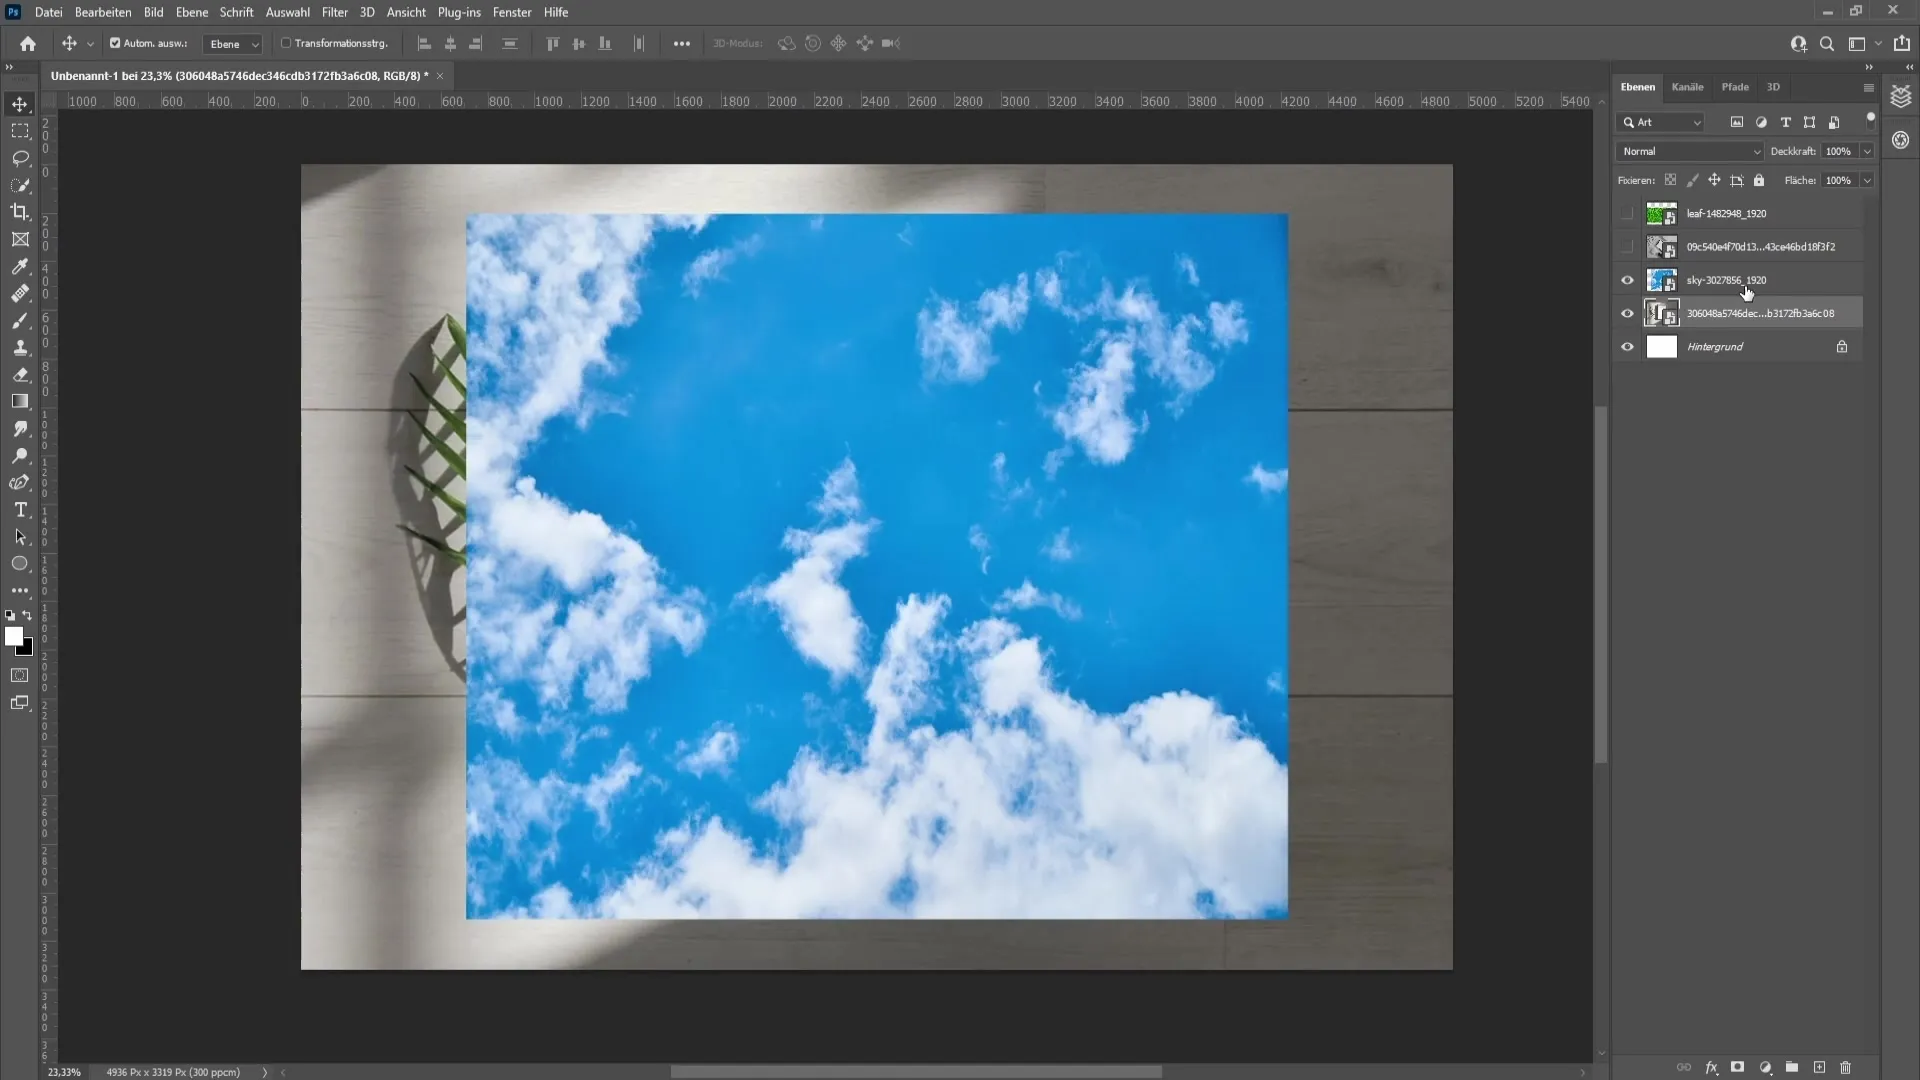The height and width of the screenshot is (1080, 1920).
Task: Toggle lock transparent pixels
Action: click(1670, 180)
